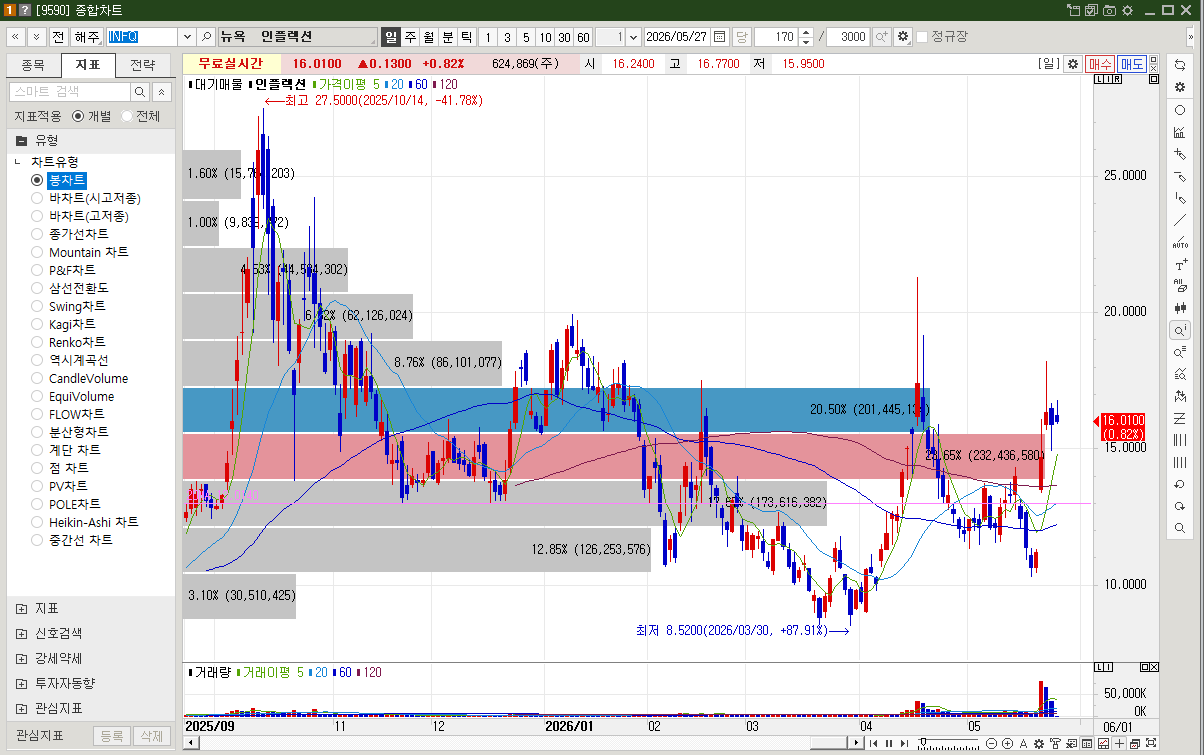Screen dimensions: 1204x755
Task: Expand the 투자자동향 tree section
Action: [x=21, y=683]
